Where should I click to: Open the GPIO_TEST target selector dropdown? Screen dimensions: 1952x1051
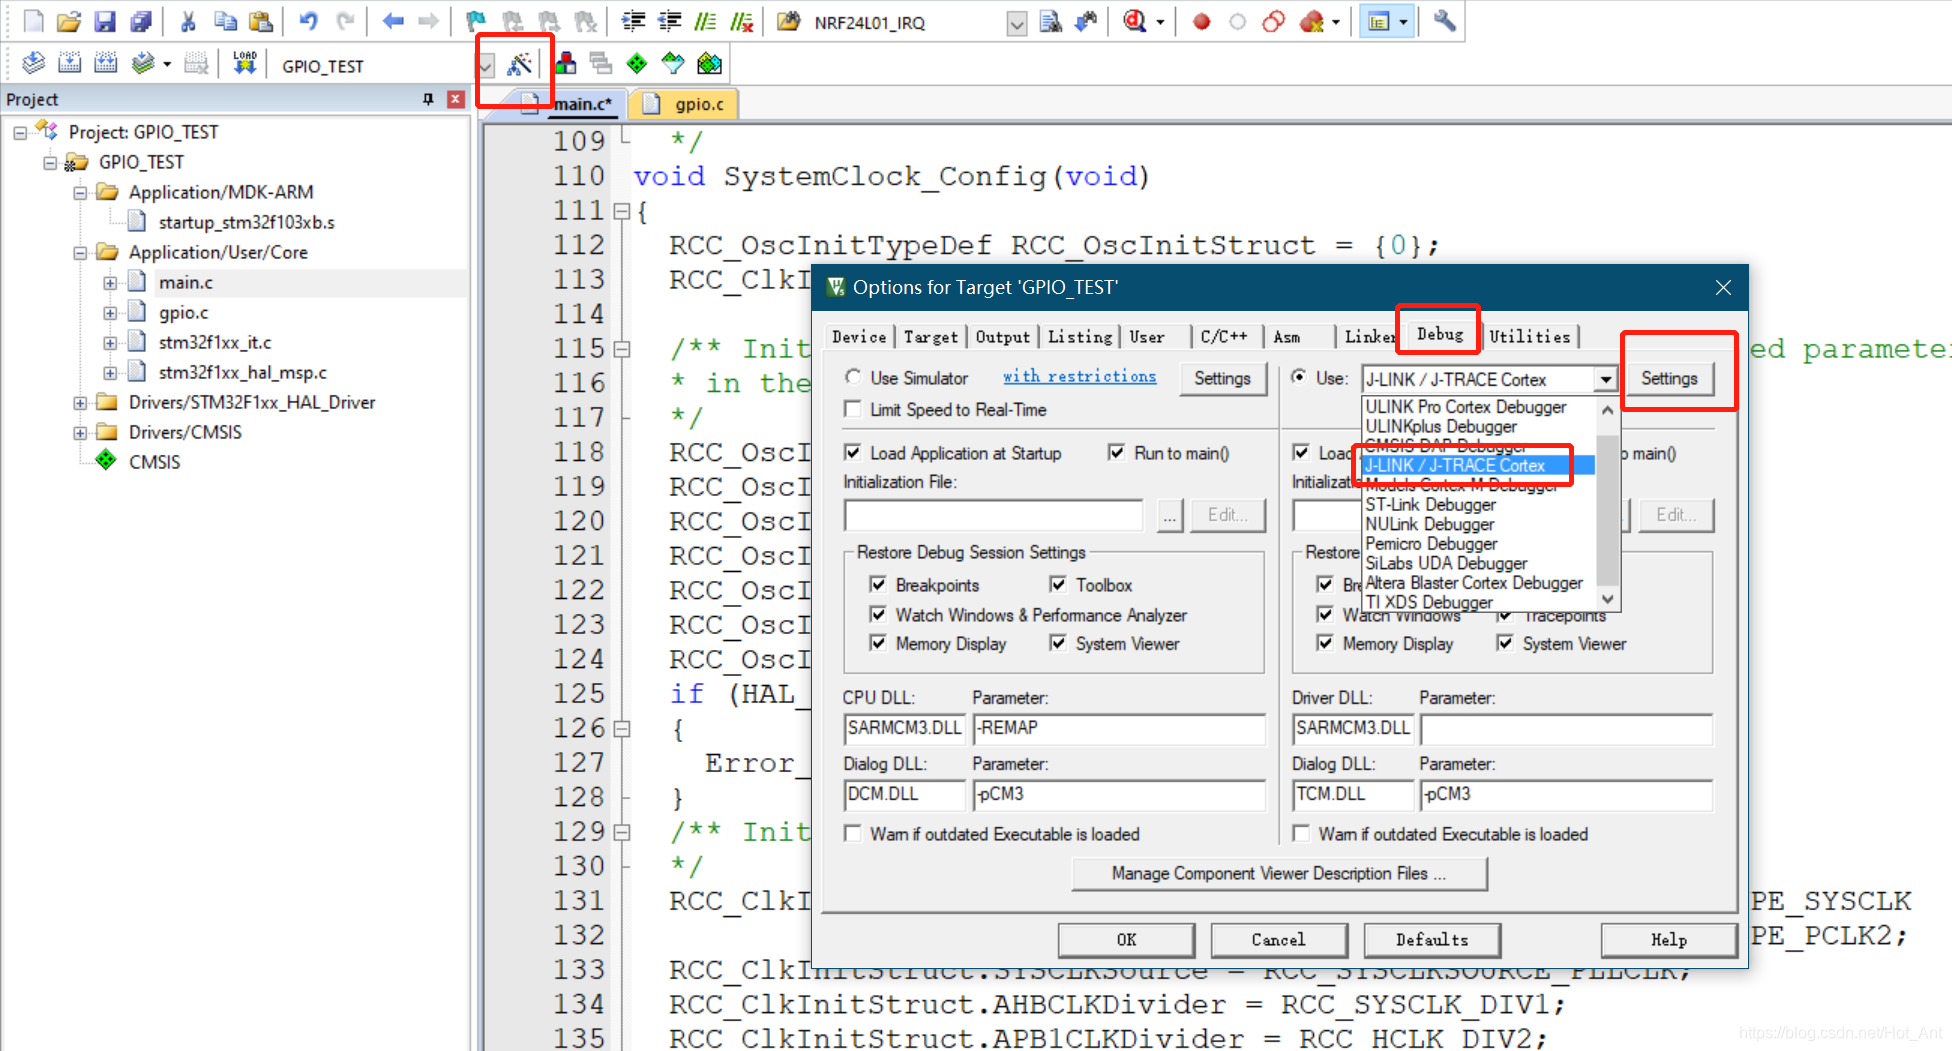486,66
